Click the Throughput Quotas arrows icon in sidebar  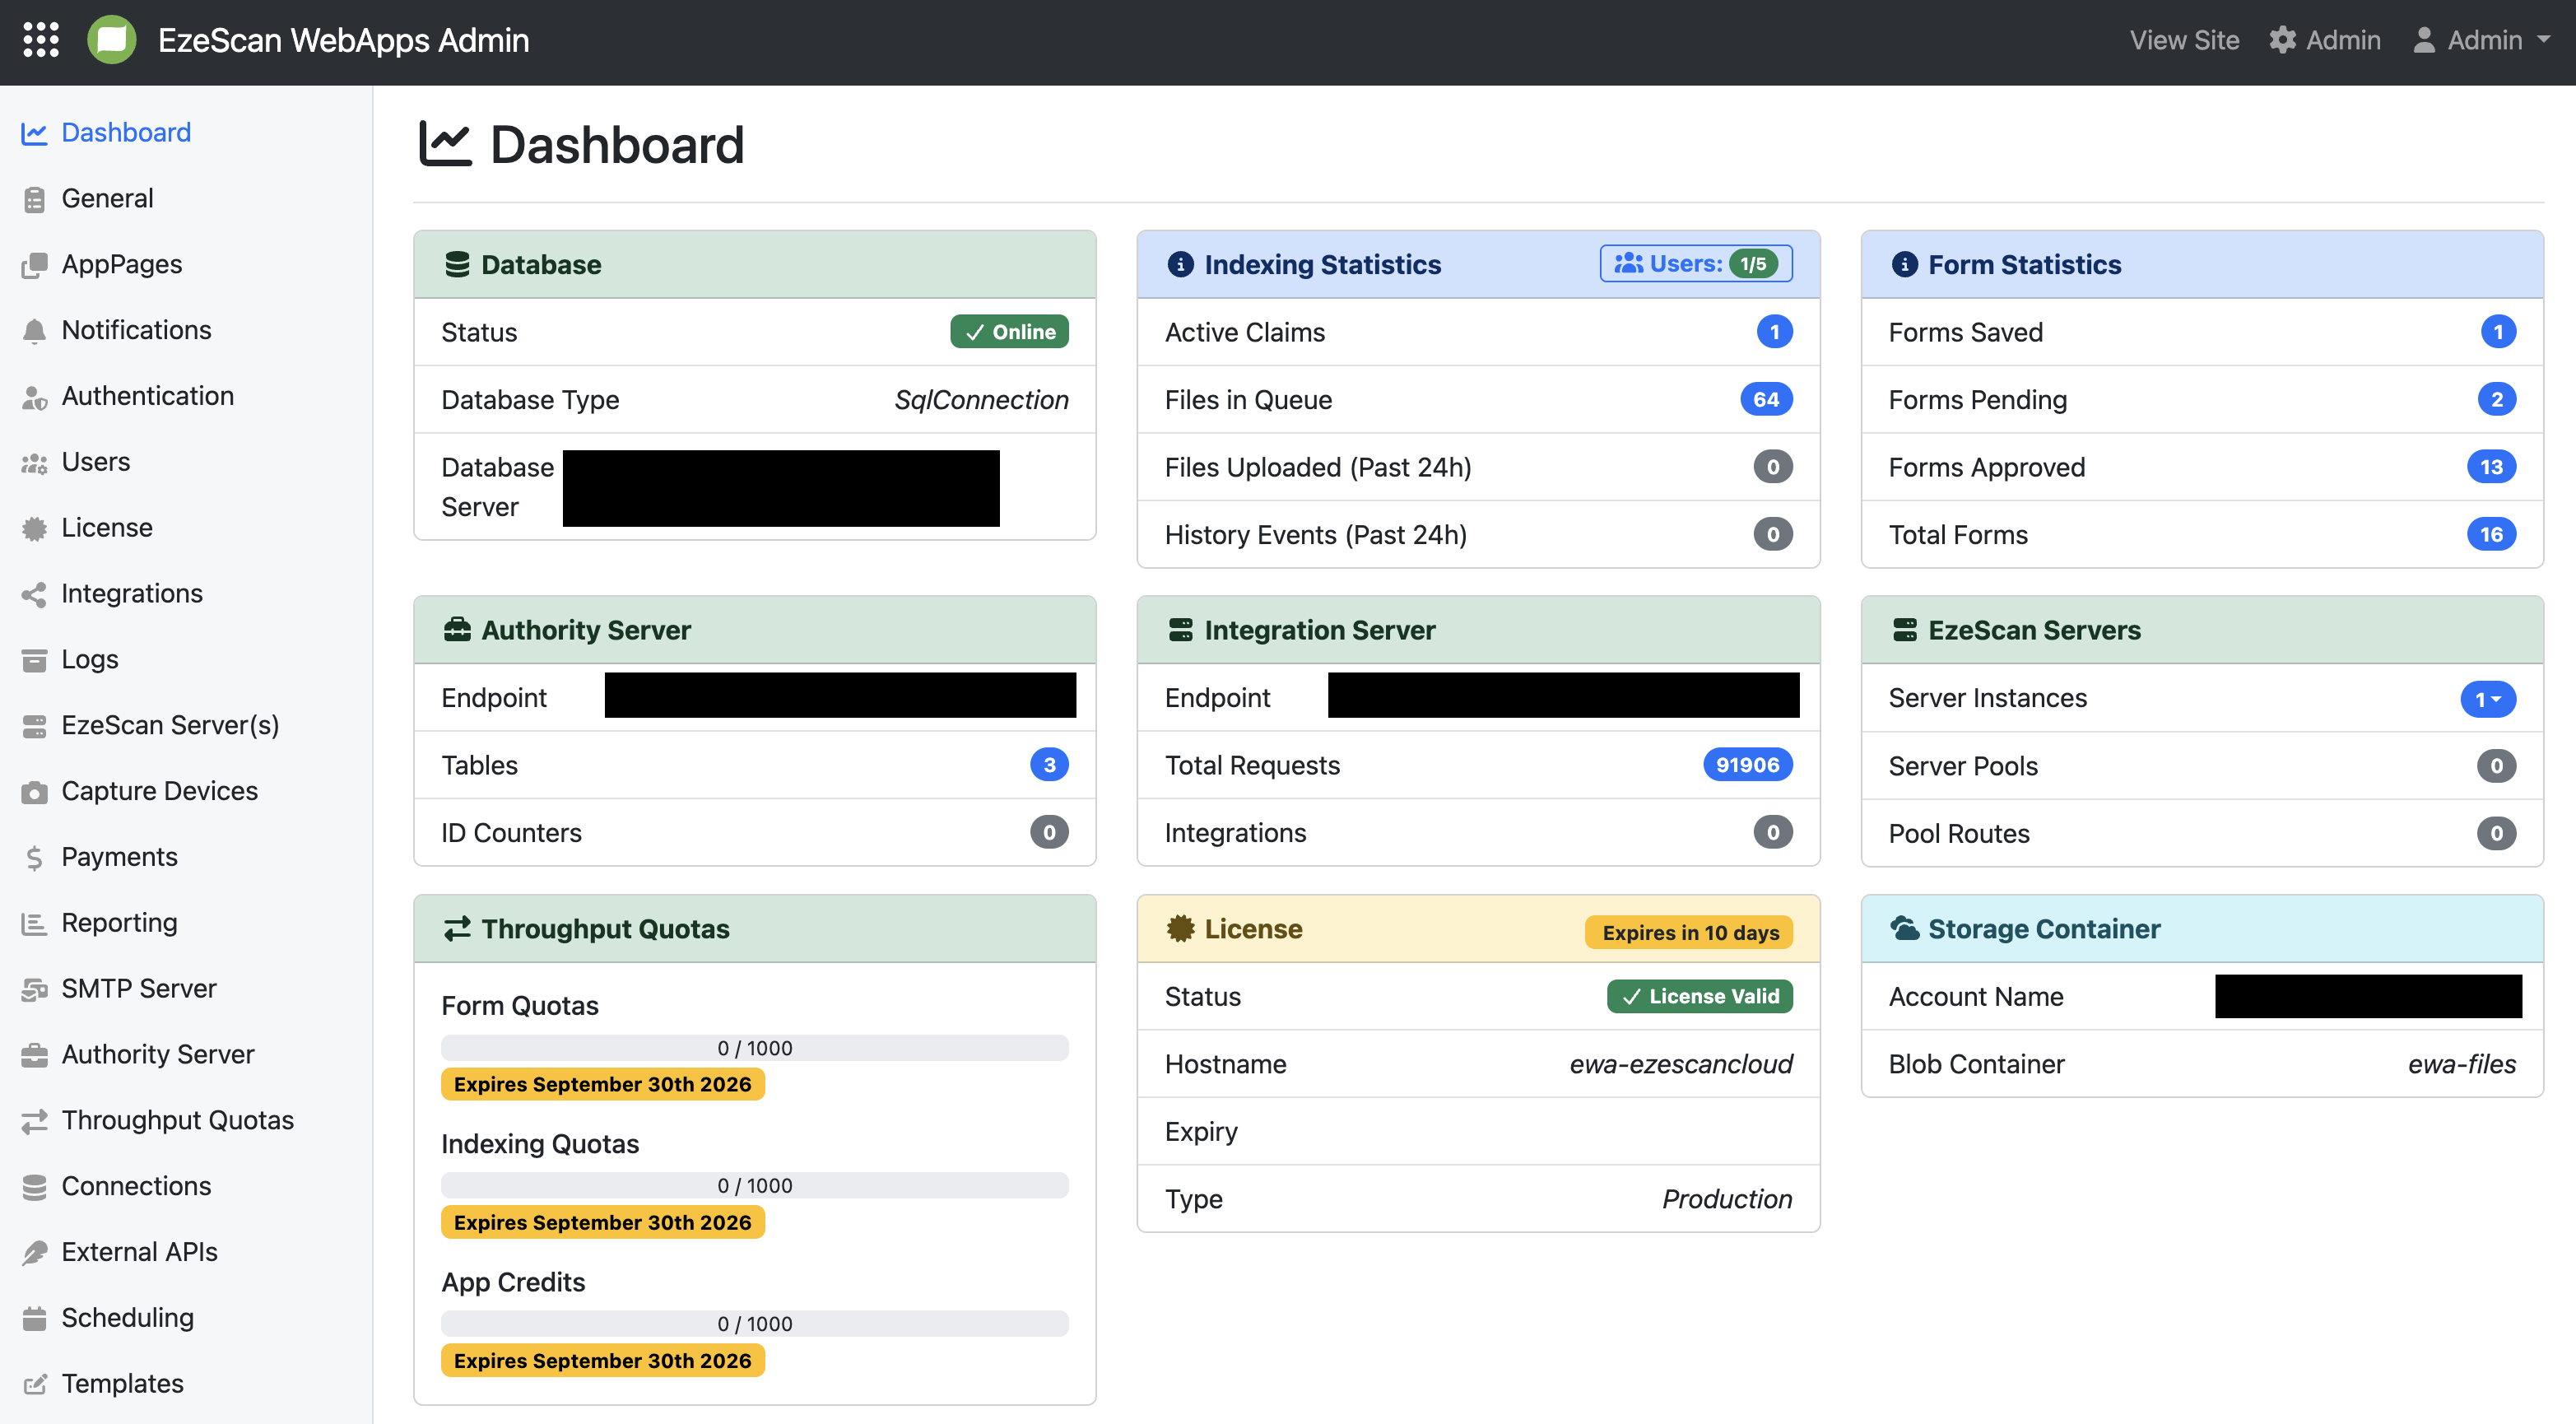pyautogui.click(x=34, y=1121)
